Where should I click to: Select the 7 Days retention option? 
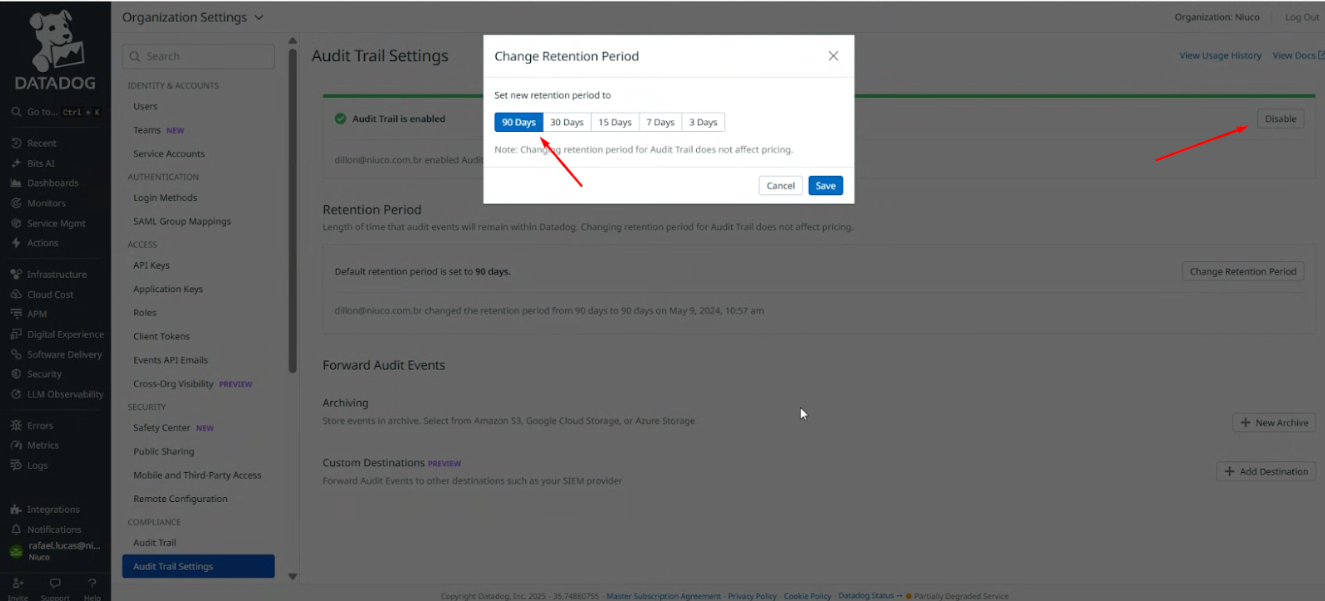[660, 122]
